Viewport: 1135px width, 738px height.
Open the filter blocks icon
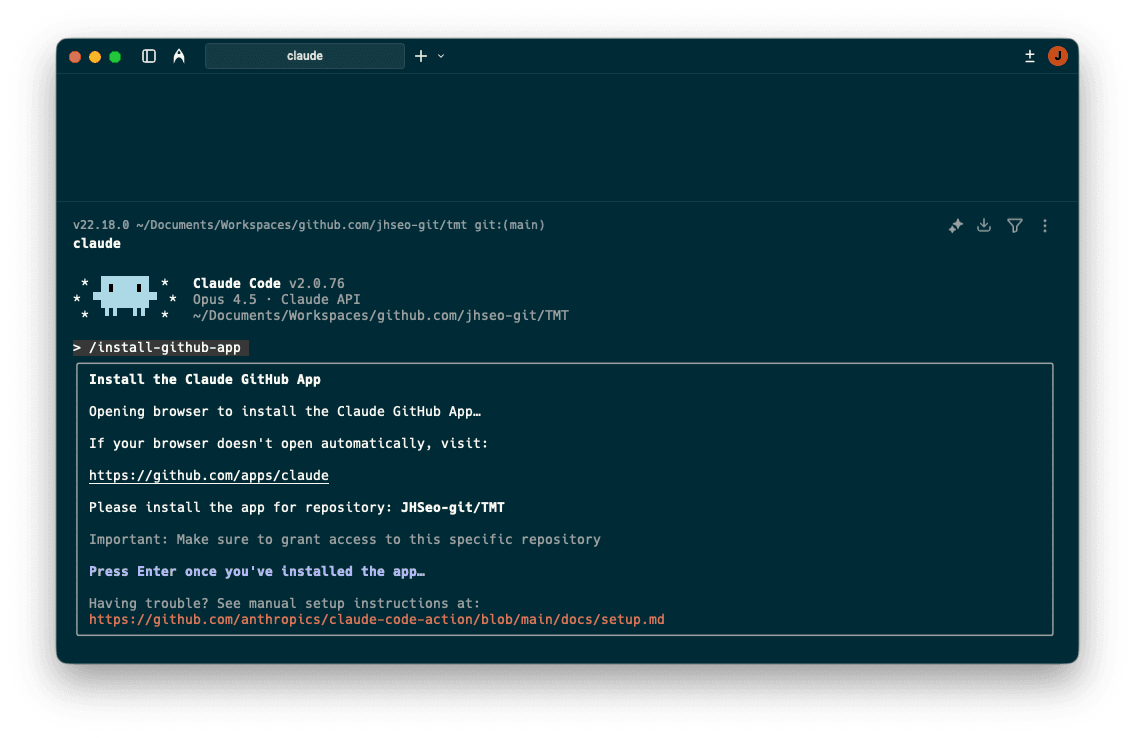click(x=1015, y=226)
